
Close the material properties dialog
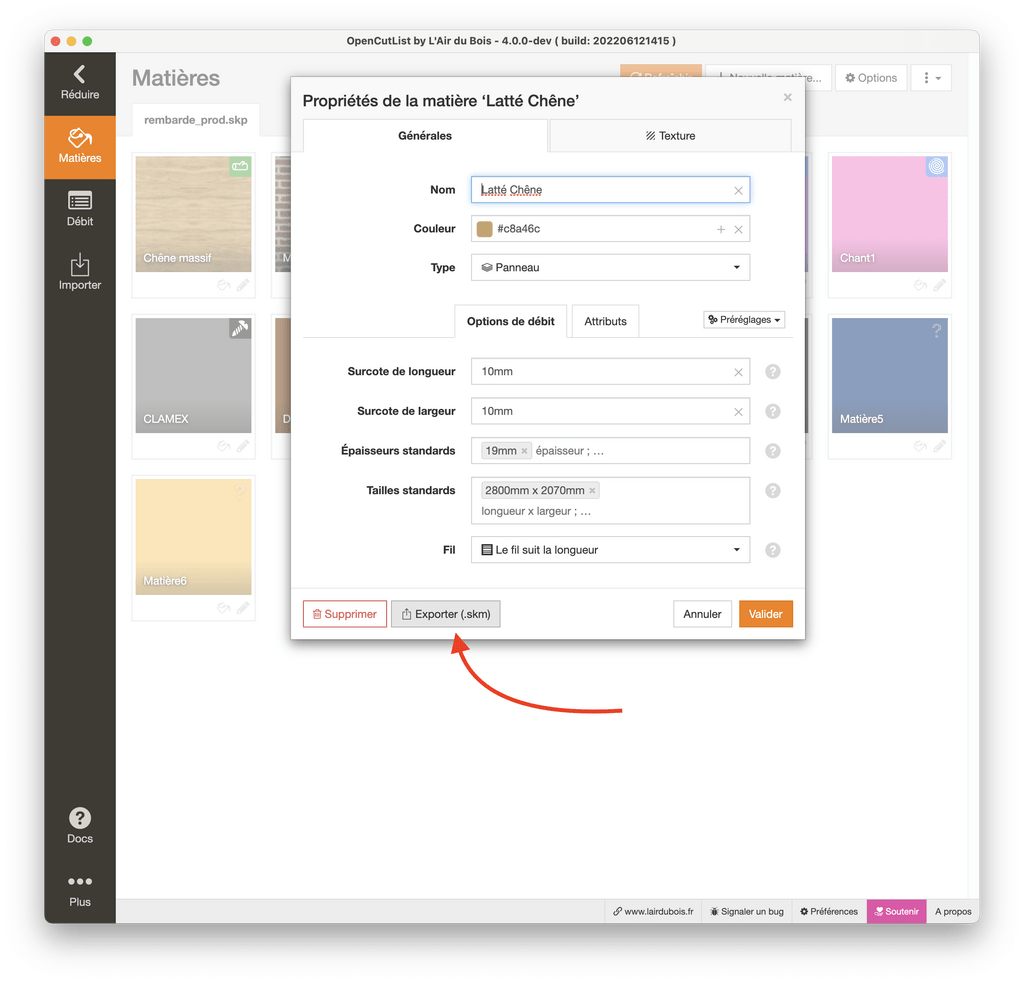coord(788,97)
